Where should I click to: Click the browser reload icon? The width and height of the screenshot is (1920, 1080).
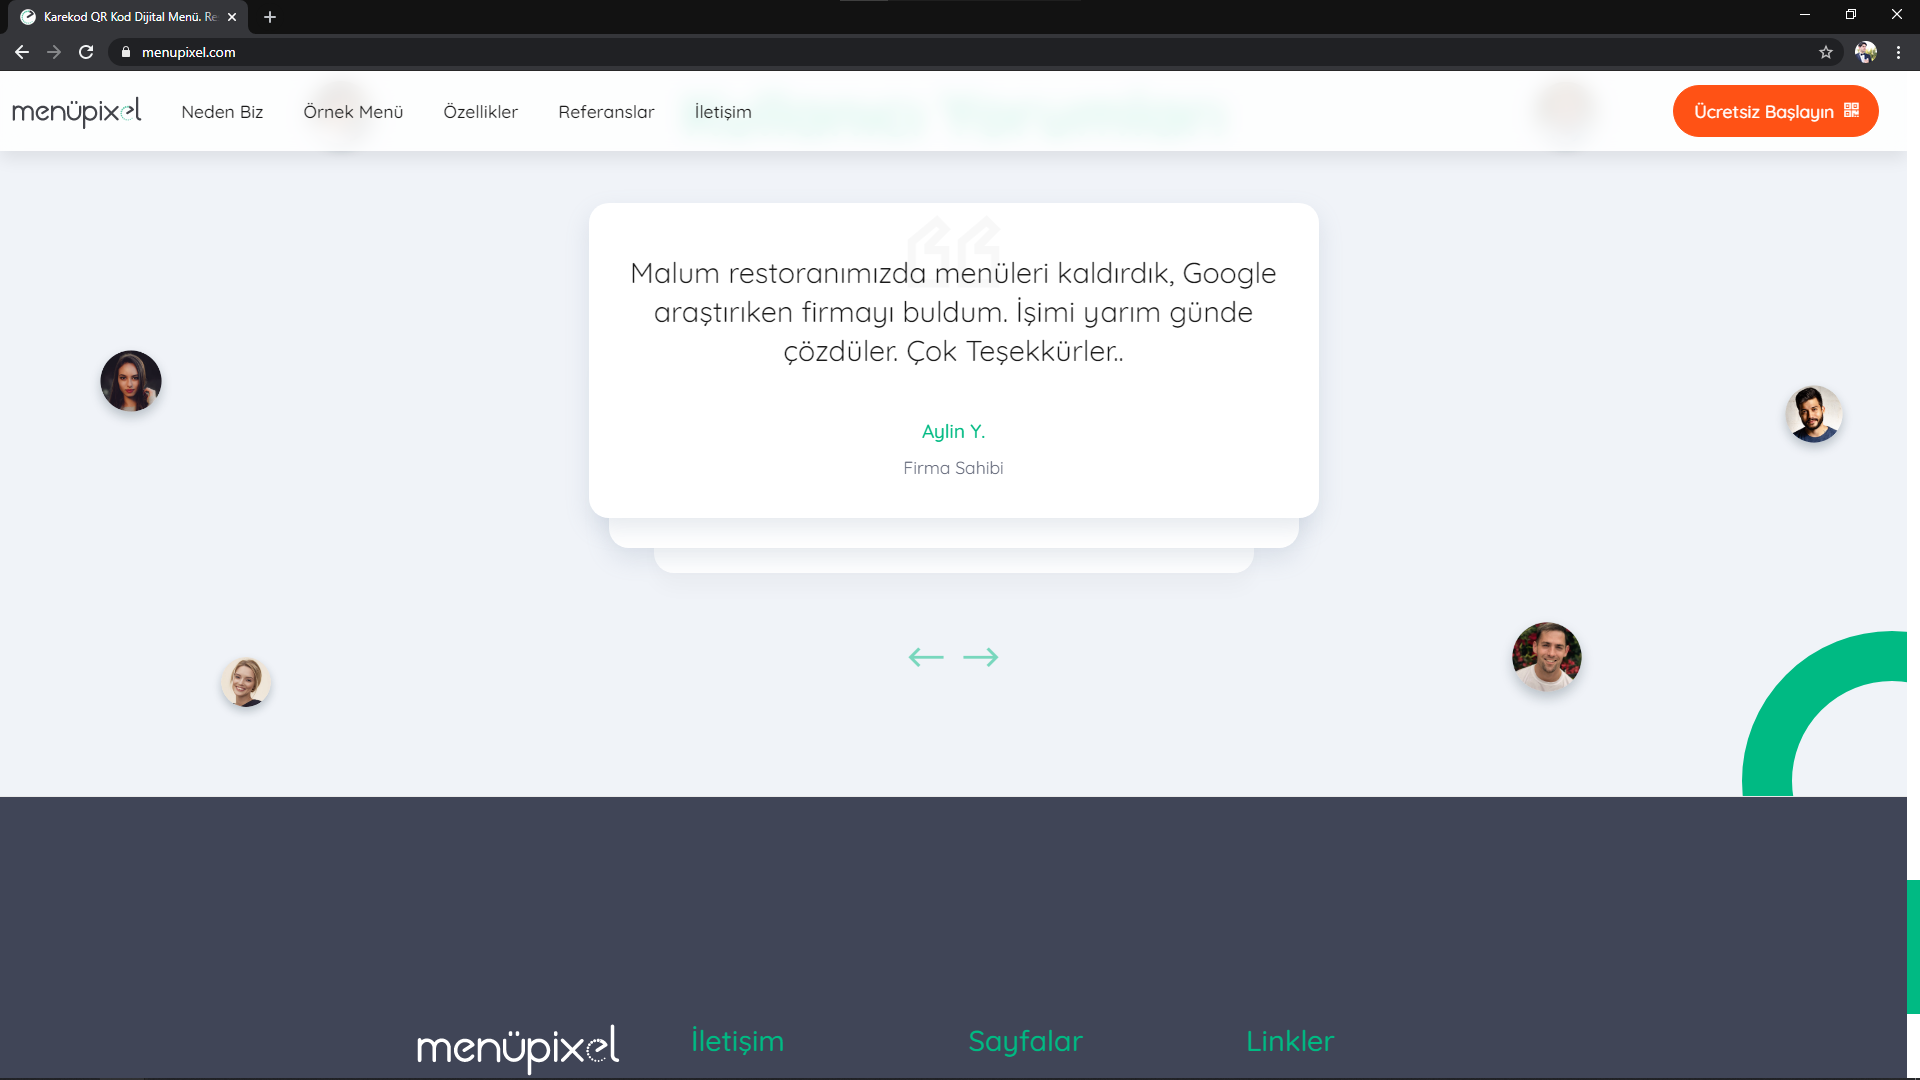coord(86,52)
